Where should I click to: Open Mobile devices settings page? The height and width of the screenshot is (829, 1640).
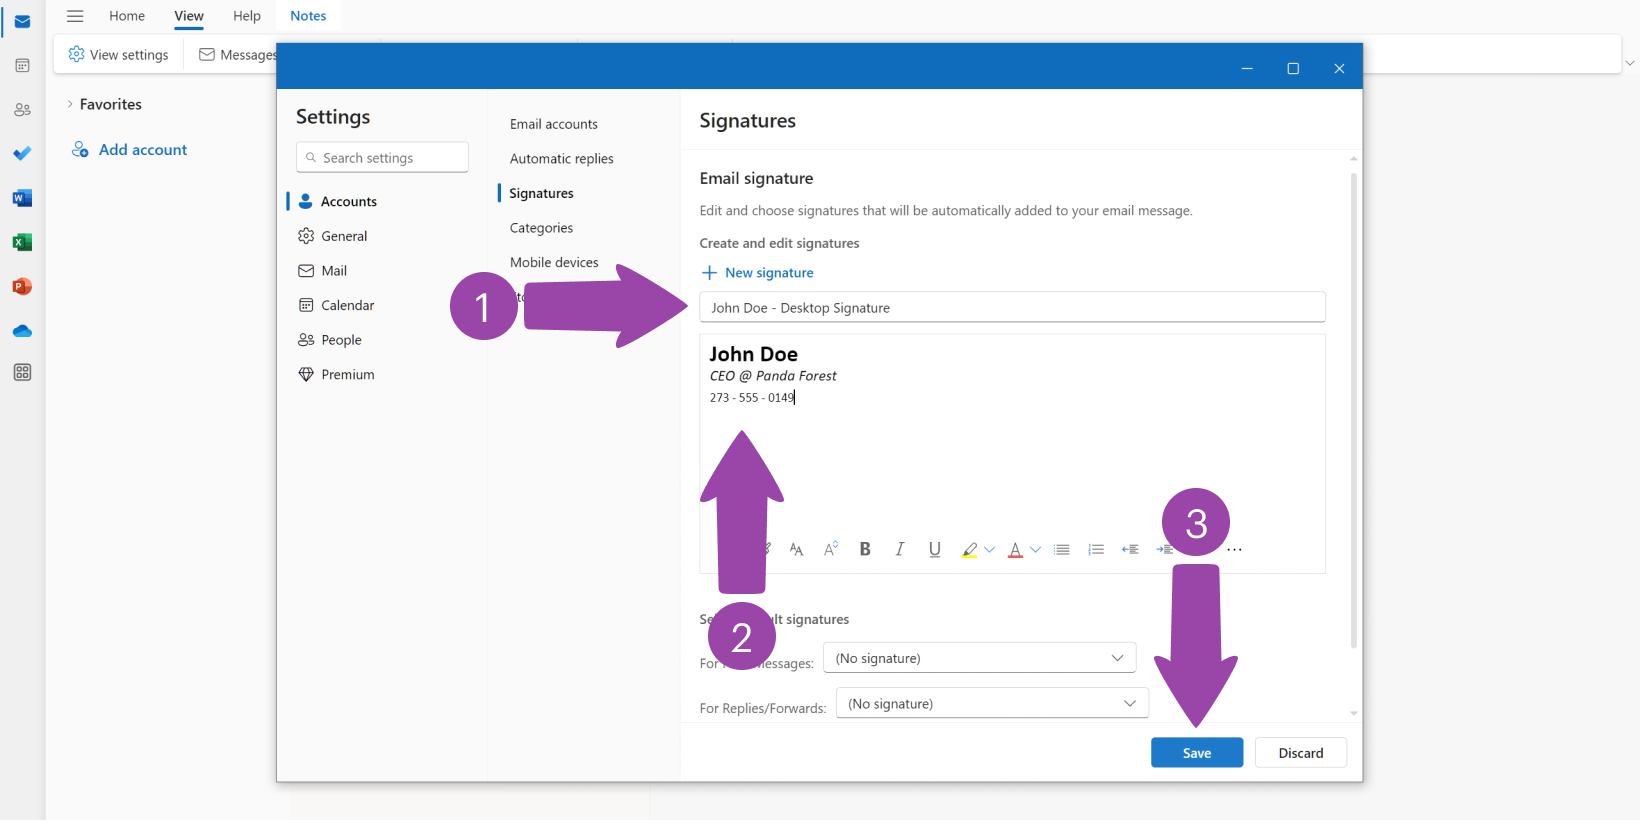pos(554,262)
